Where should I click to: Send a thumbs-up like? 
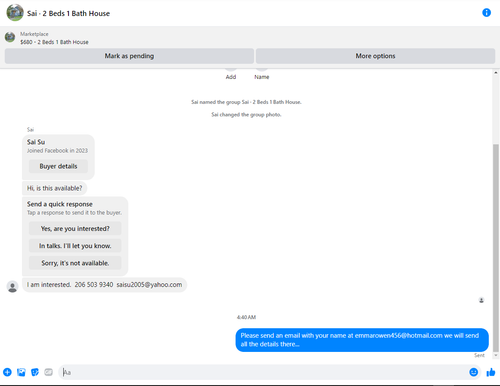pos(491,372)
